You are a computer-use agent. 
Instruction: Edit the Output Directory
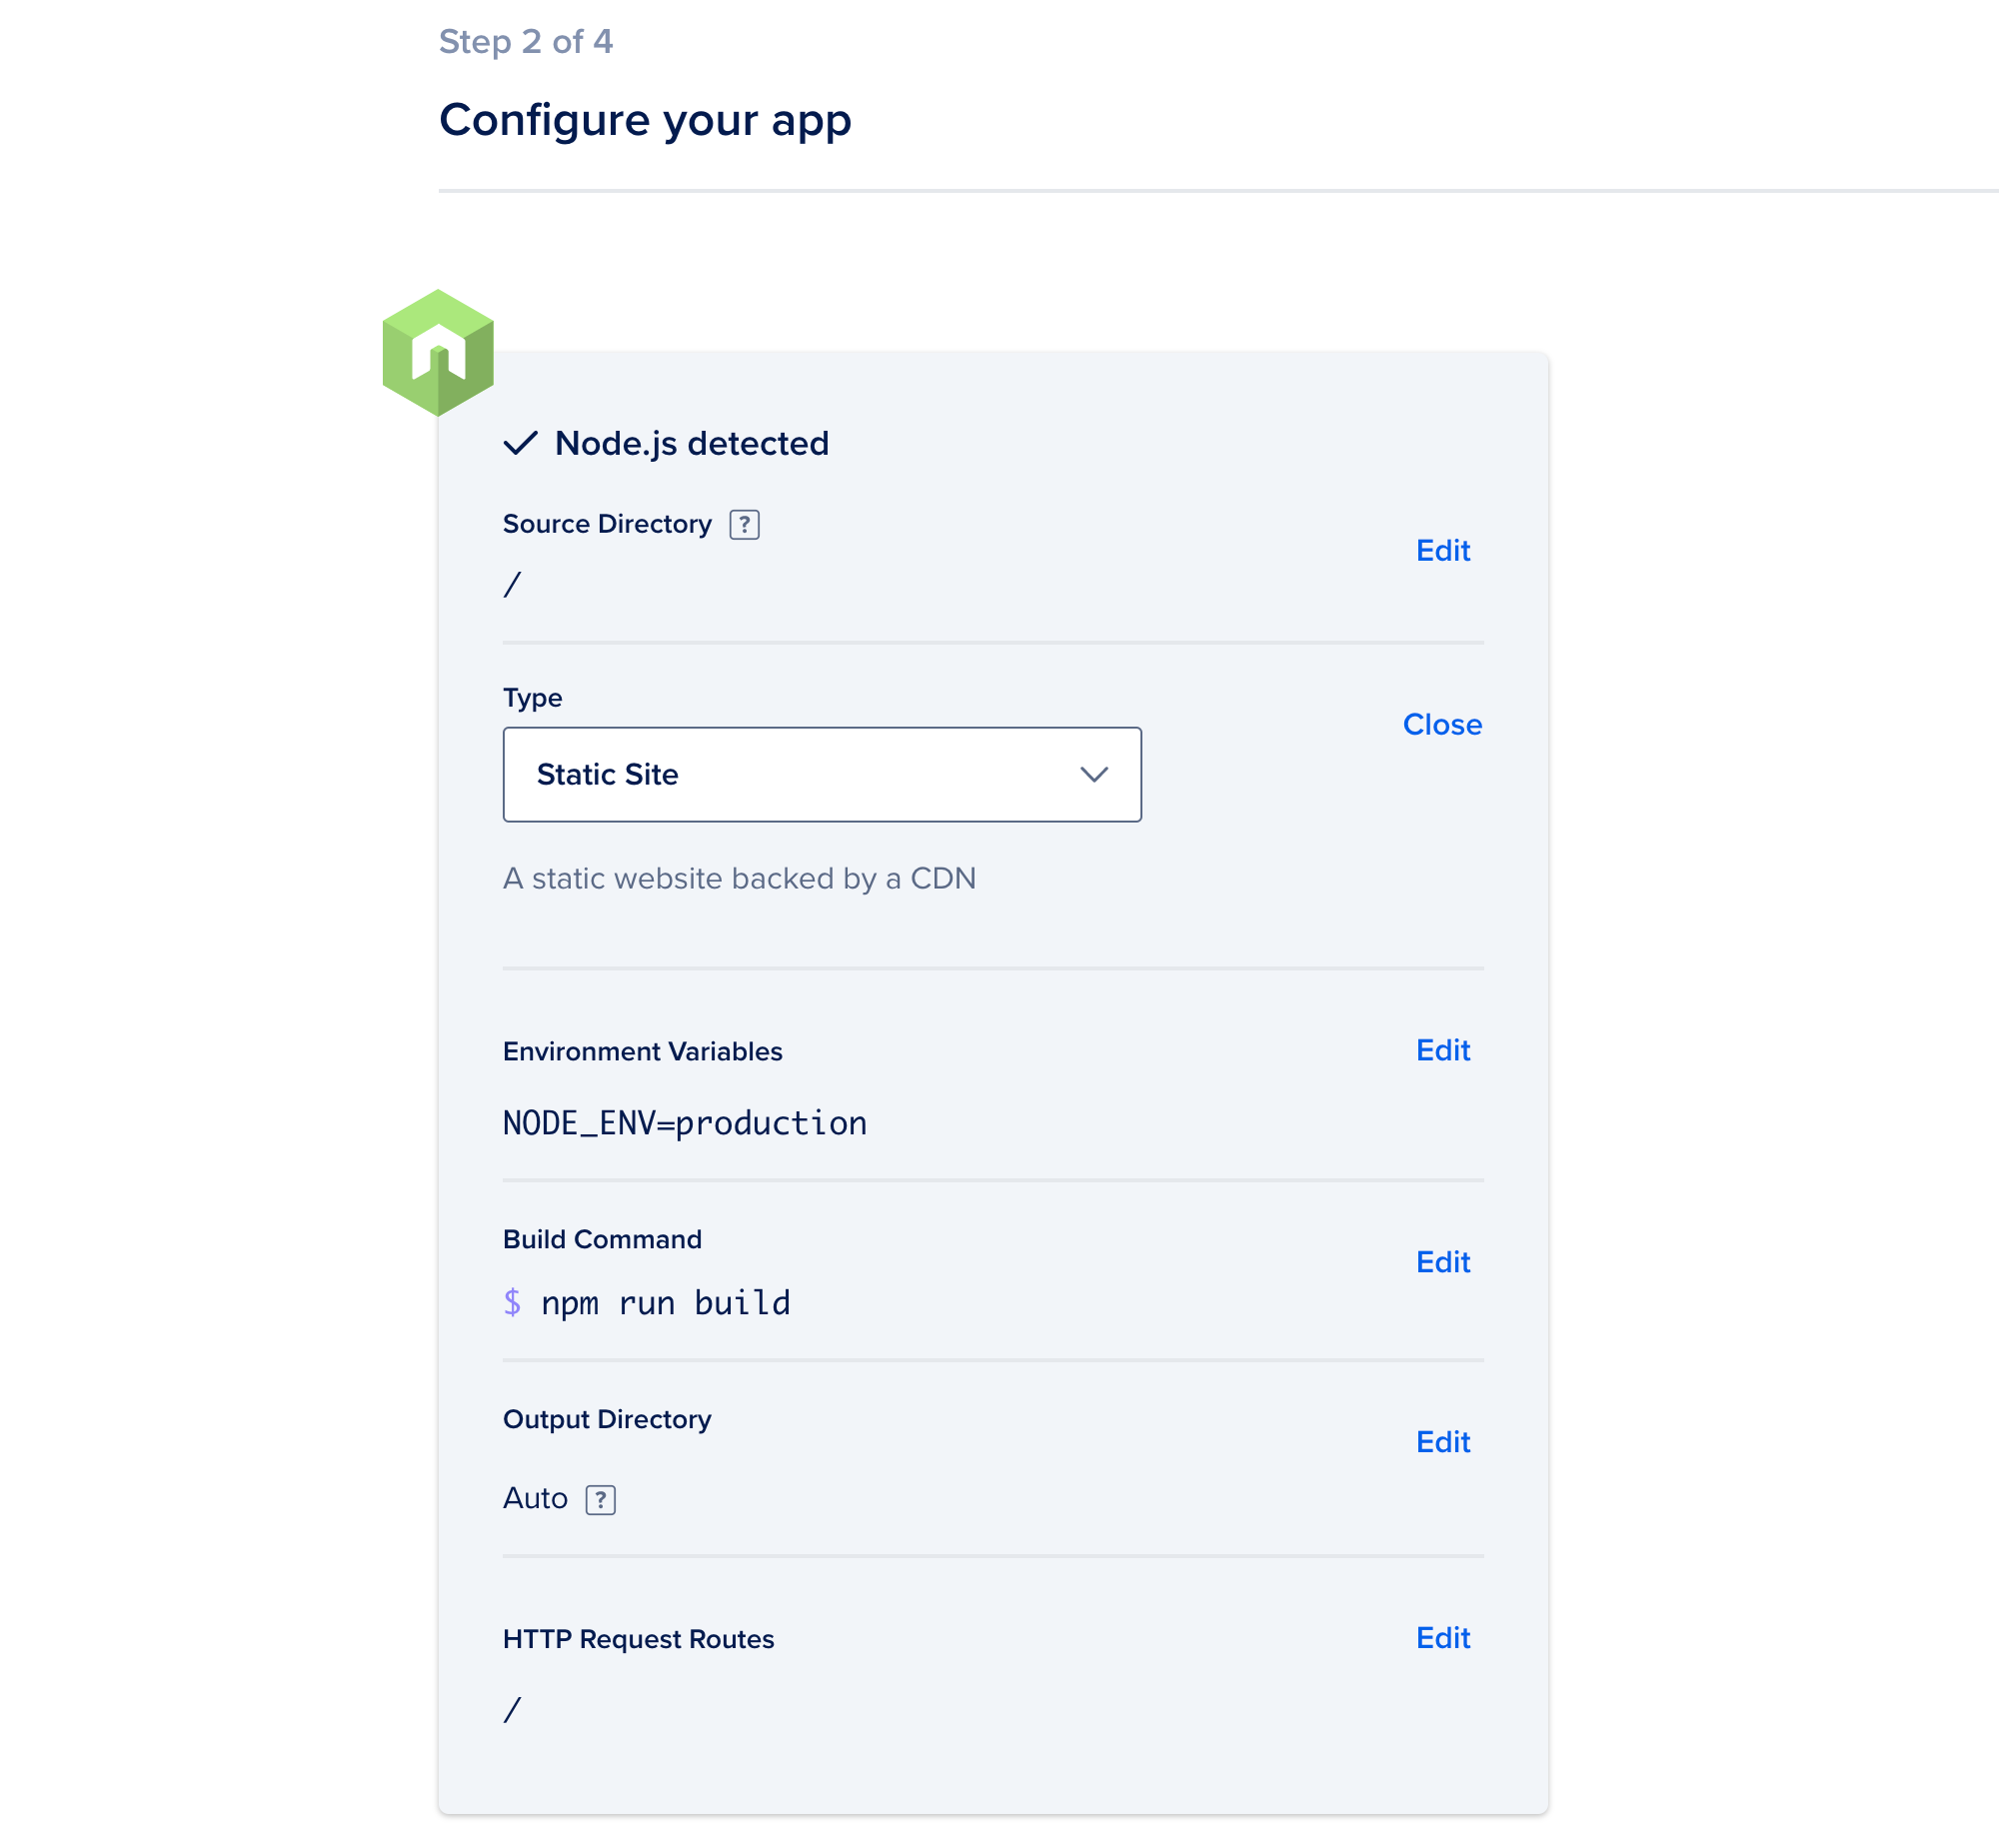pyautogui.click(x=1441, y=1442)
